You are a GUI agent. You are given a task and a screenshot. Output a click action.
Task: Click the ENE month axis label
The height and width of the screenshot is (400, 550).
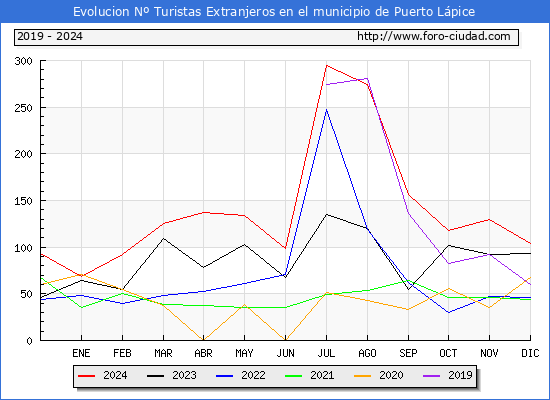pos(81,353)
